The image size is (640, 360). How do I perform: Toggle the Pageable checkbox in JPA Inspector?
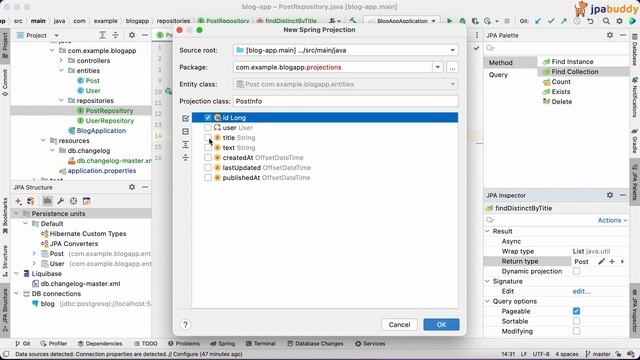[576, 311]
